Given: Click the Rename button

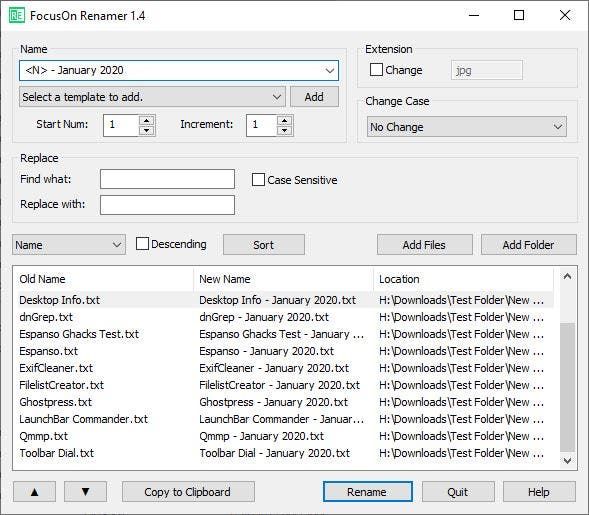Looking at the screenshot, I should [367, 492].
